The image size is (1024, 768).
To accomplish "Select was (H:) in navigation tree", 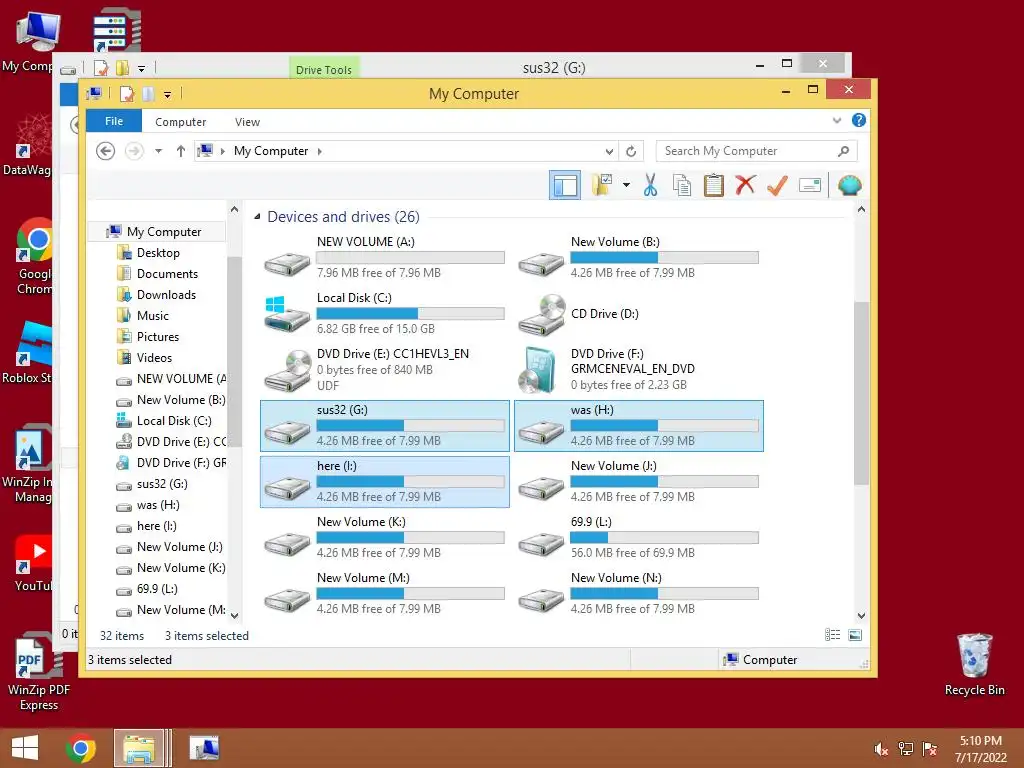I will [158, 505].
